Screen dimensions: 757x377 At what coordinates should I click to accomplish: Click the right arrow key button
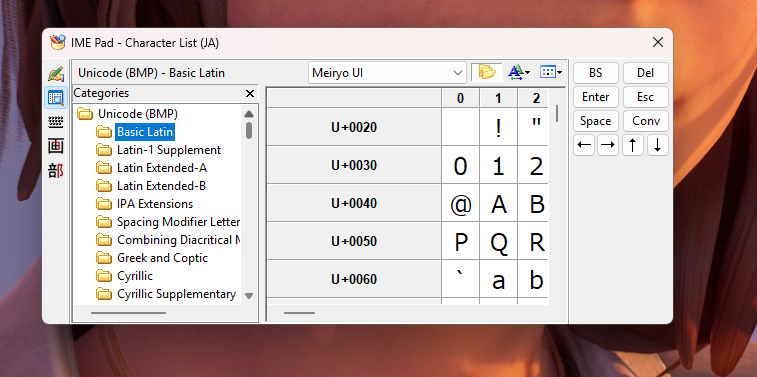[608, 145]
